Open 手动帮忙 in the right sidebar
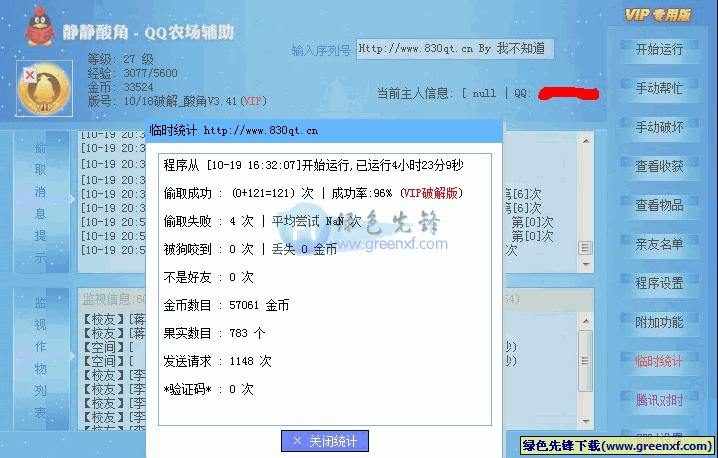The width and height of the screenshot is (718, 458). tap(659, 88)
